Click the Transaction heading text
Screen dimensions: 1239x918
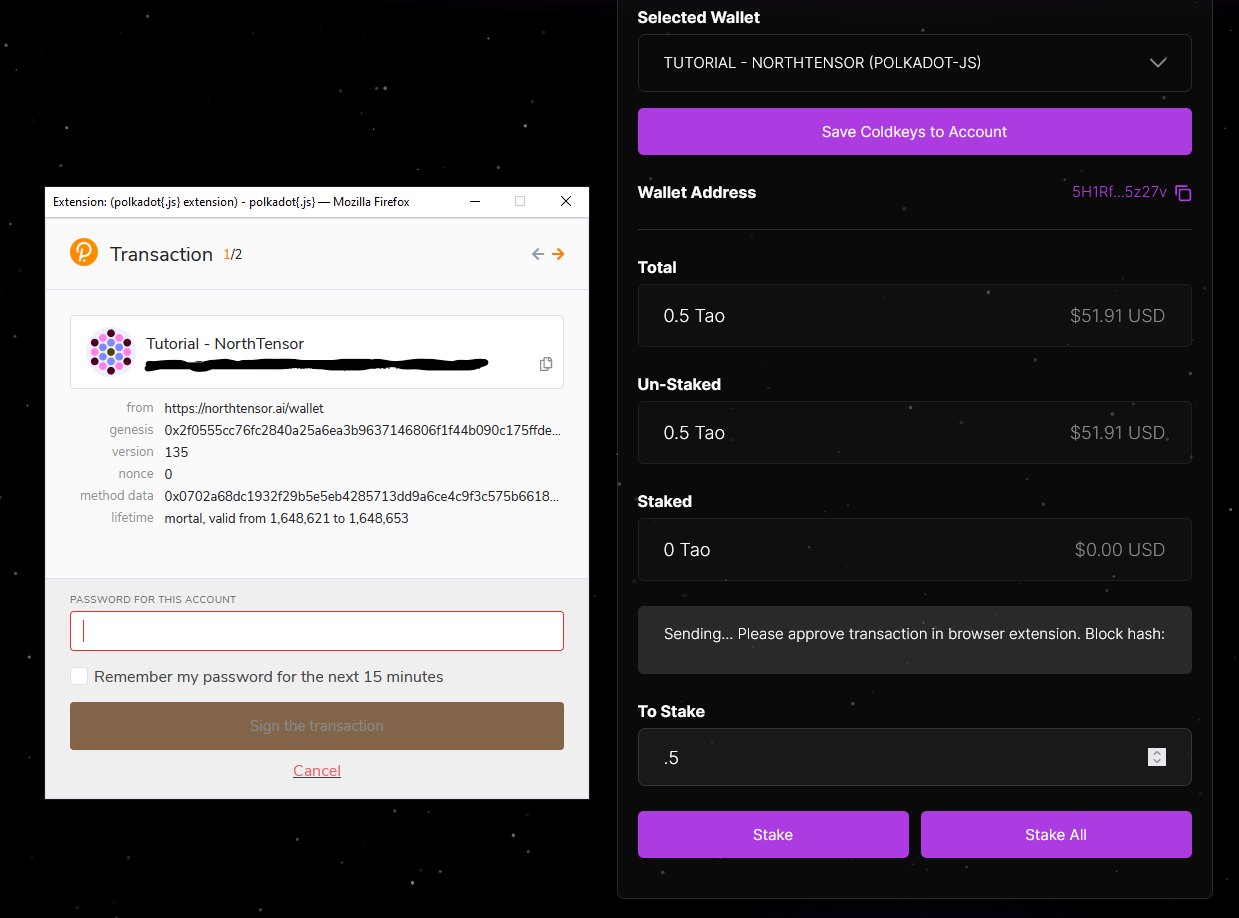coord(161,254)
